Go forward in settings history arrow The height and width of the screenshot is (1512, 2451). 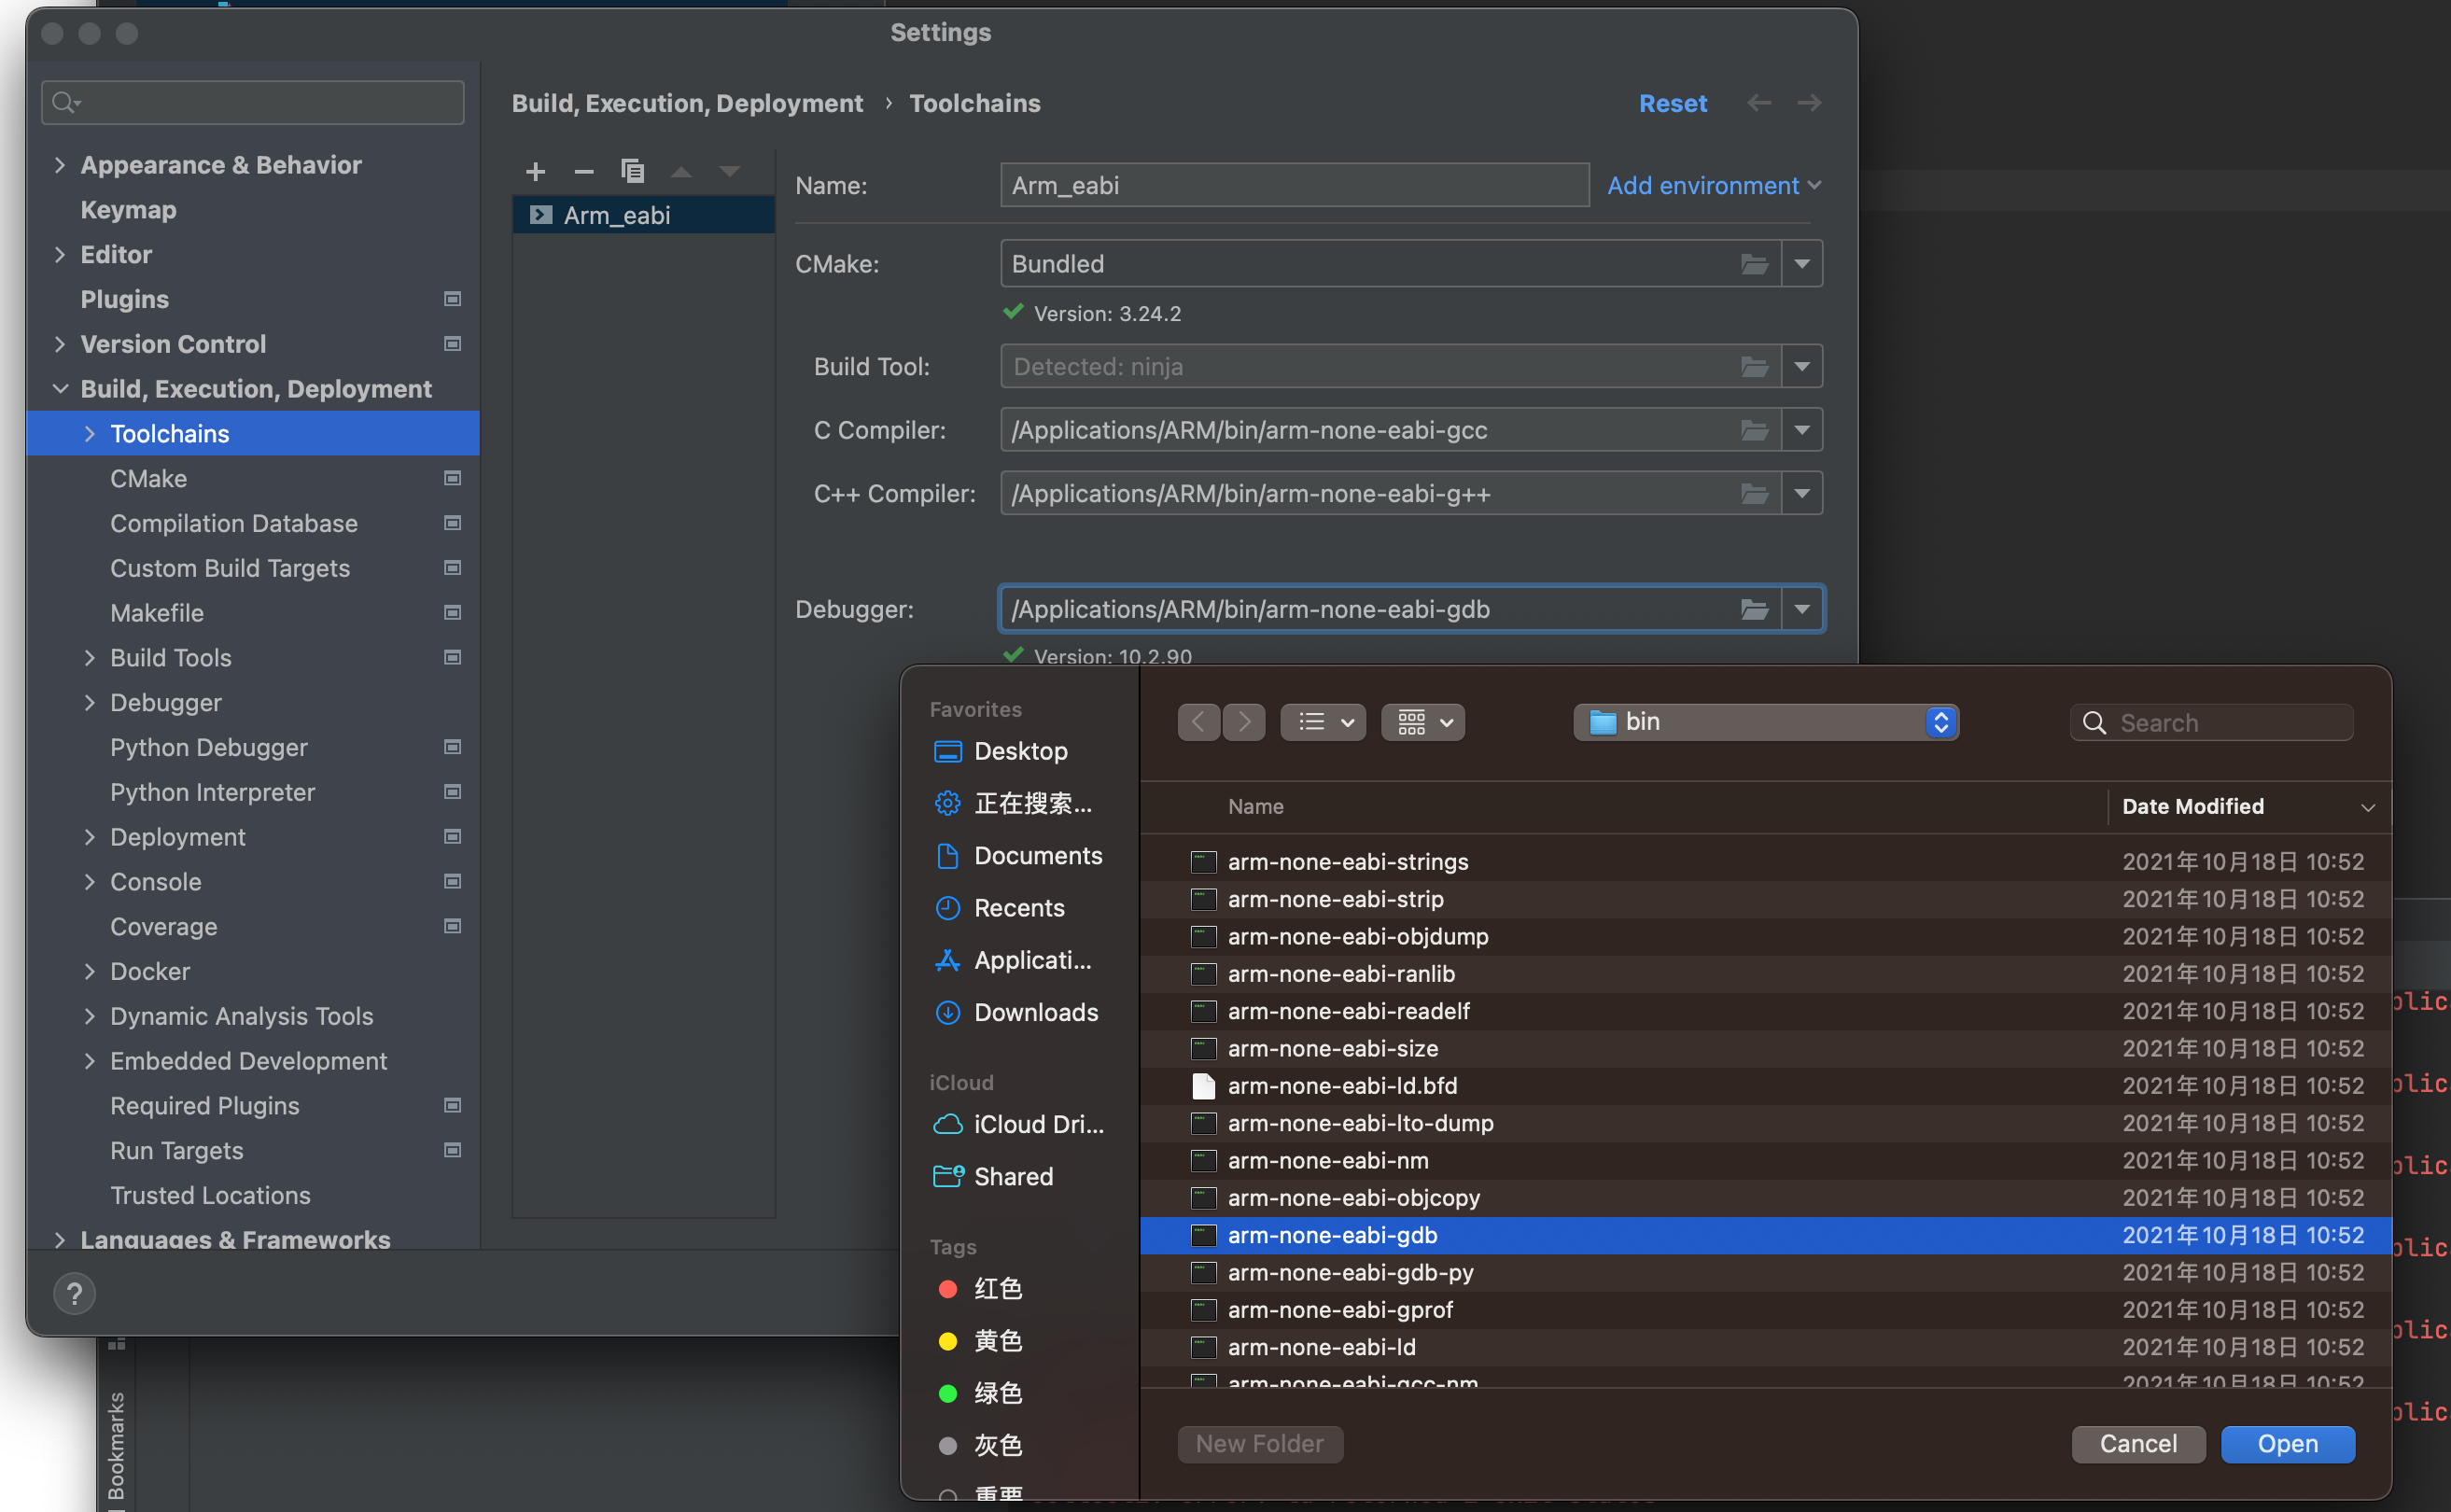1809,103
